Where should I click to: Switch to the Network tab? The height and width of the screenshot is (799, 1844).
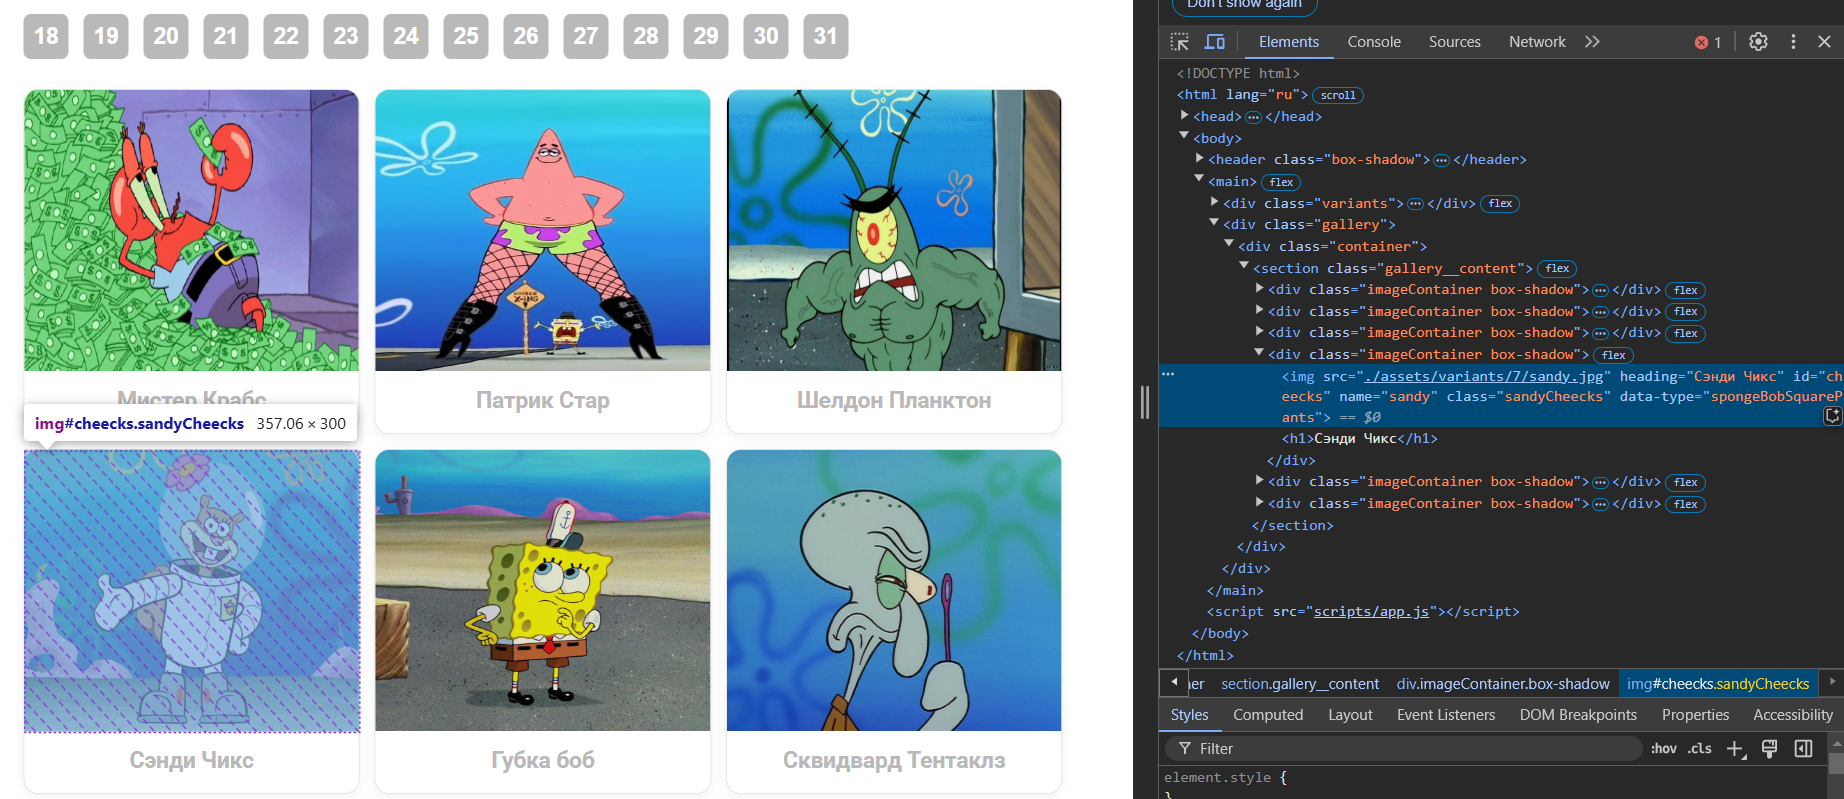point(1537,42)
